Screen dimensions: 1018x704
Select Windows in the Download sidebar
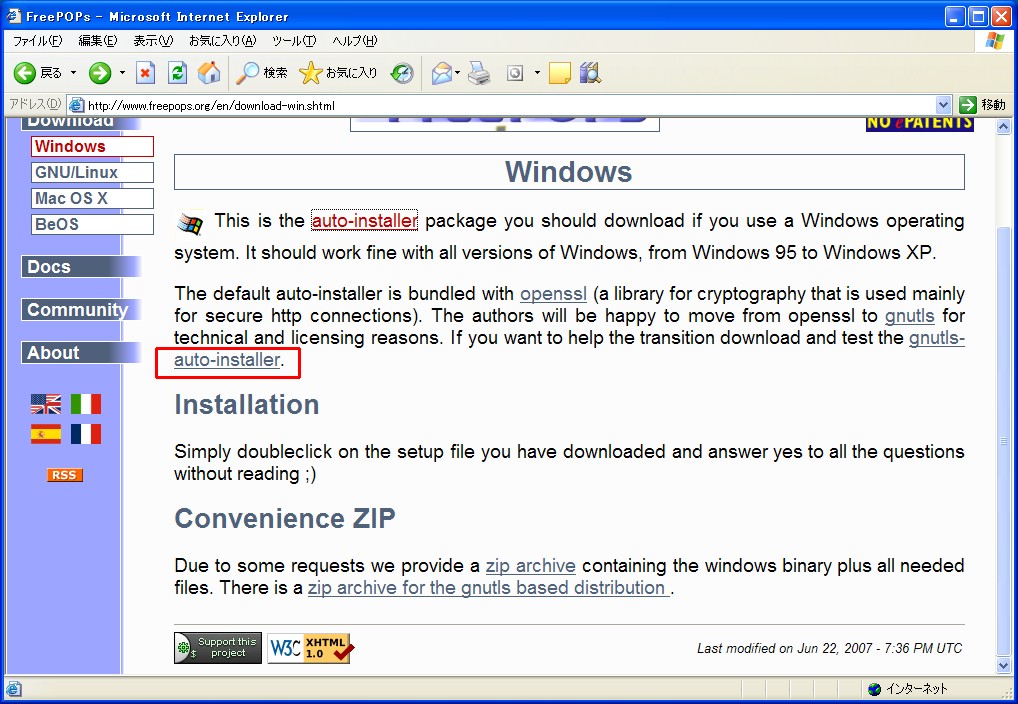click(x=92, y=146)
